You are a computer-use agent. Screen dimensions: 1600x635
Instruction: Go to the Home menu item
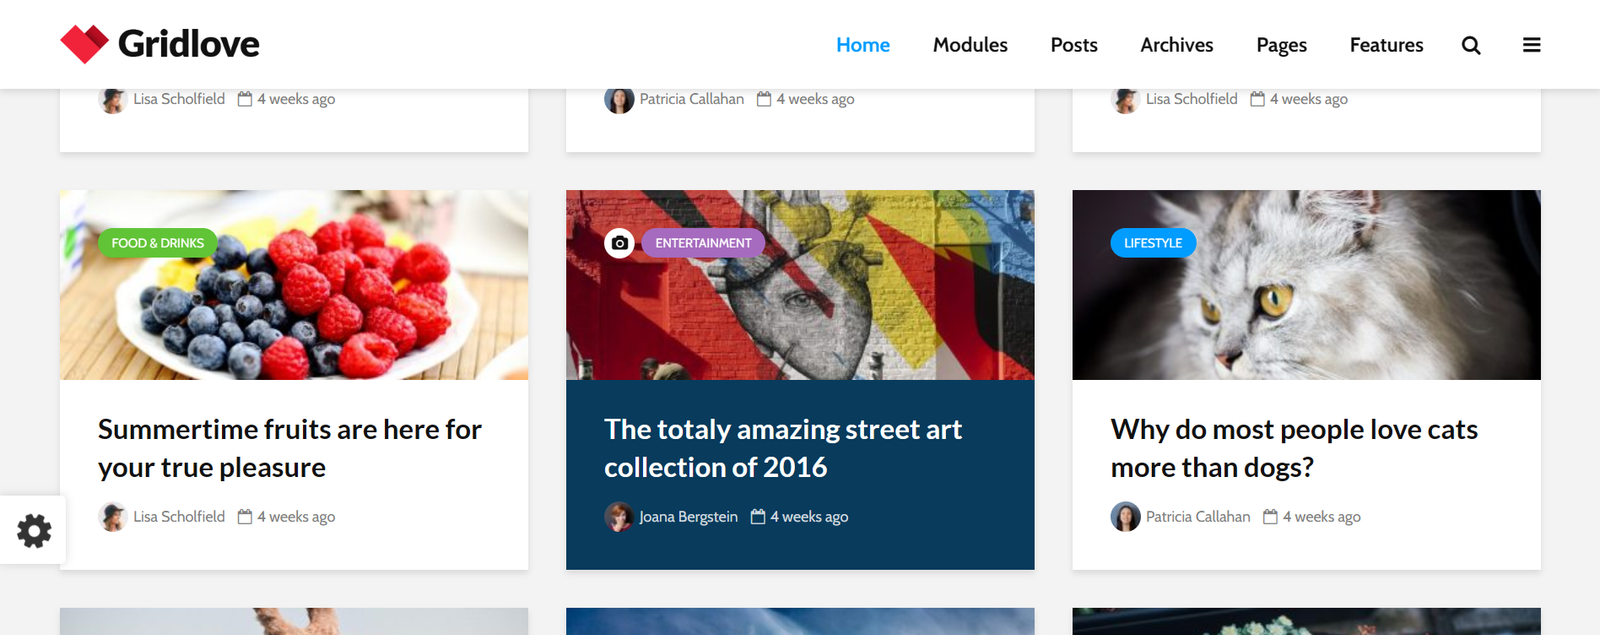coord(862,45)
